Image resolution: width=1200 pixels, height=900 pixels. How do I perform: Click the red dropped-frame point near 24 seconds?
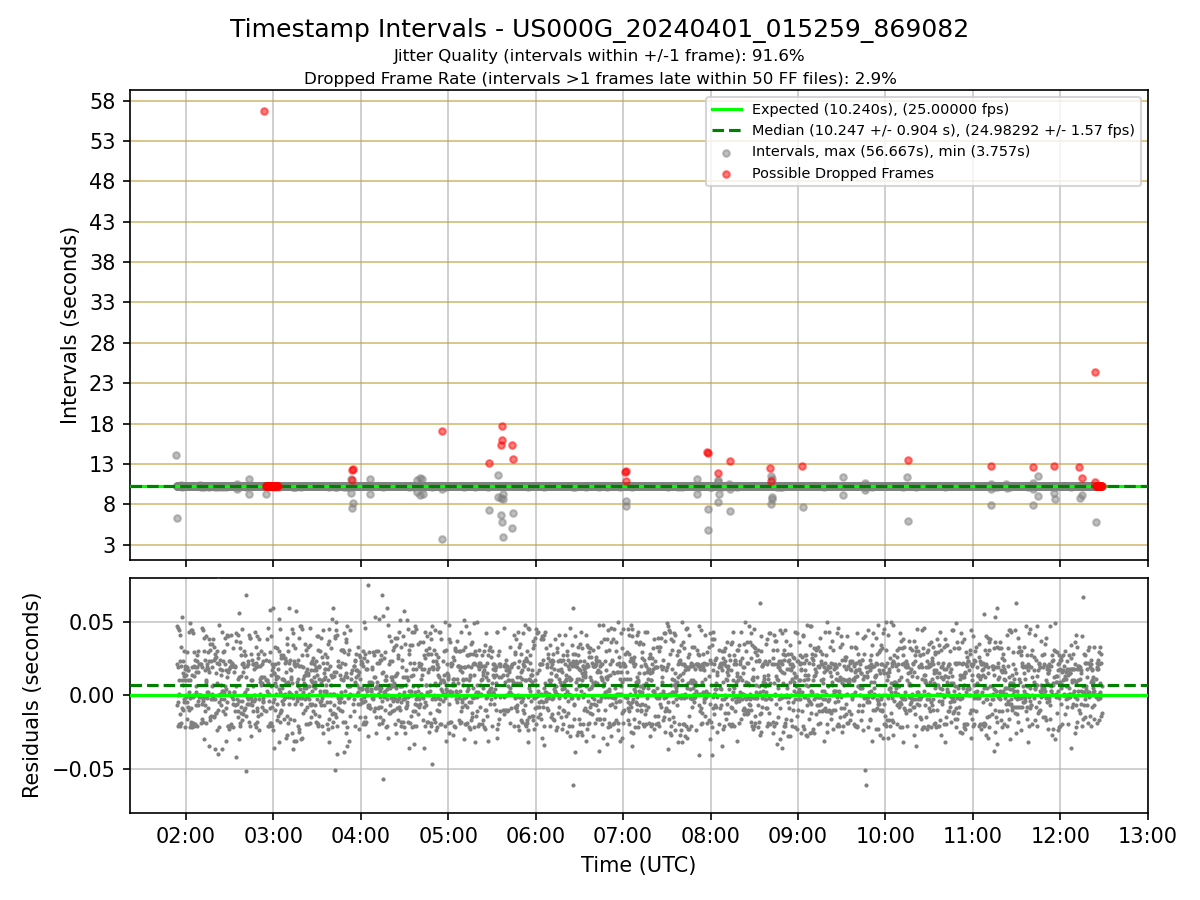pyautogui.click(x=1095, y=372)
